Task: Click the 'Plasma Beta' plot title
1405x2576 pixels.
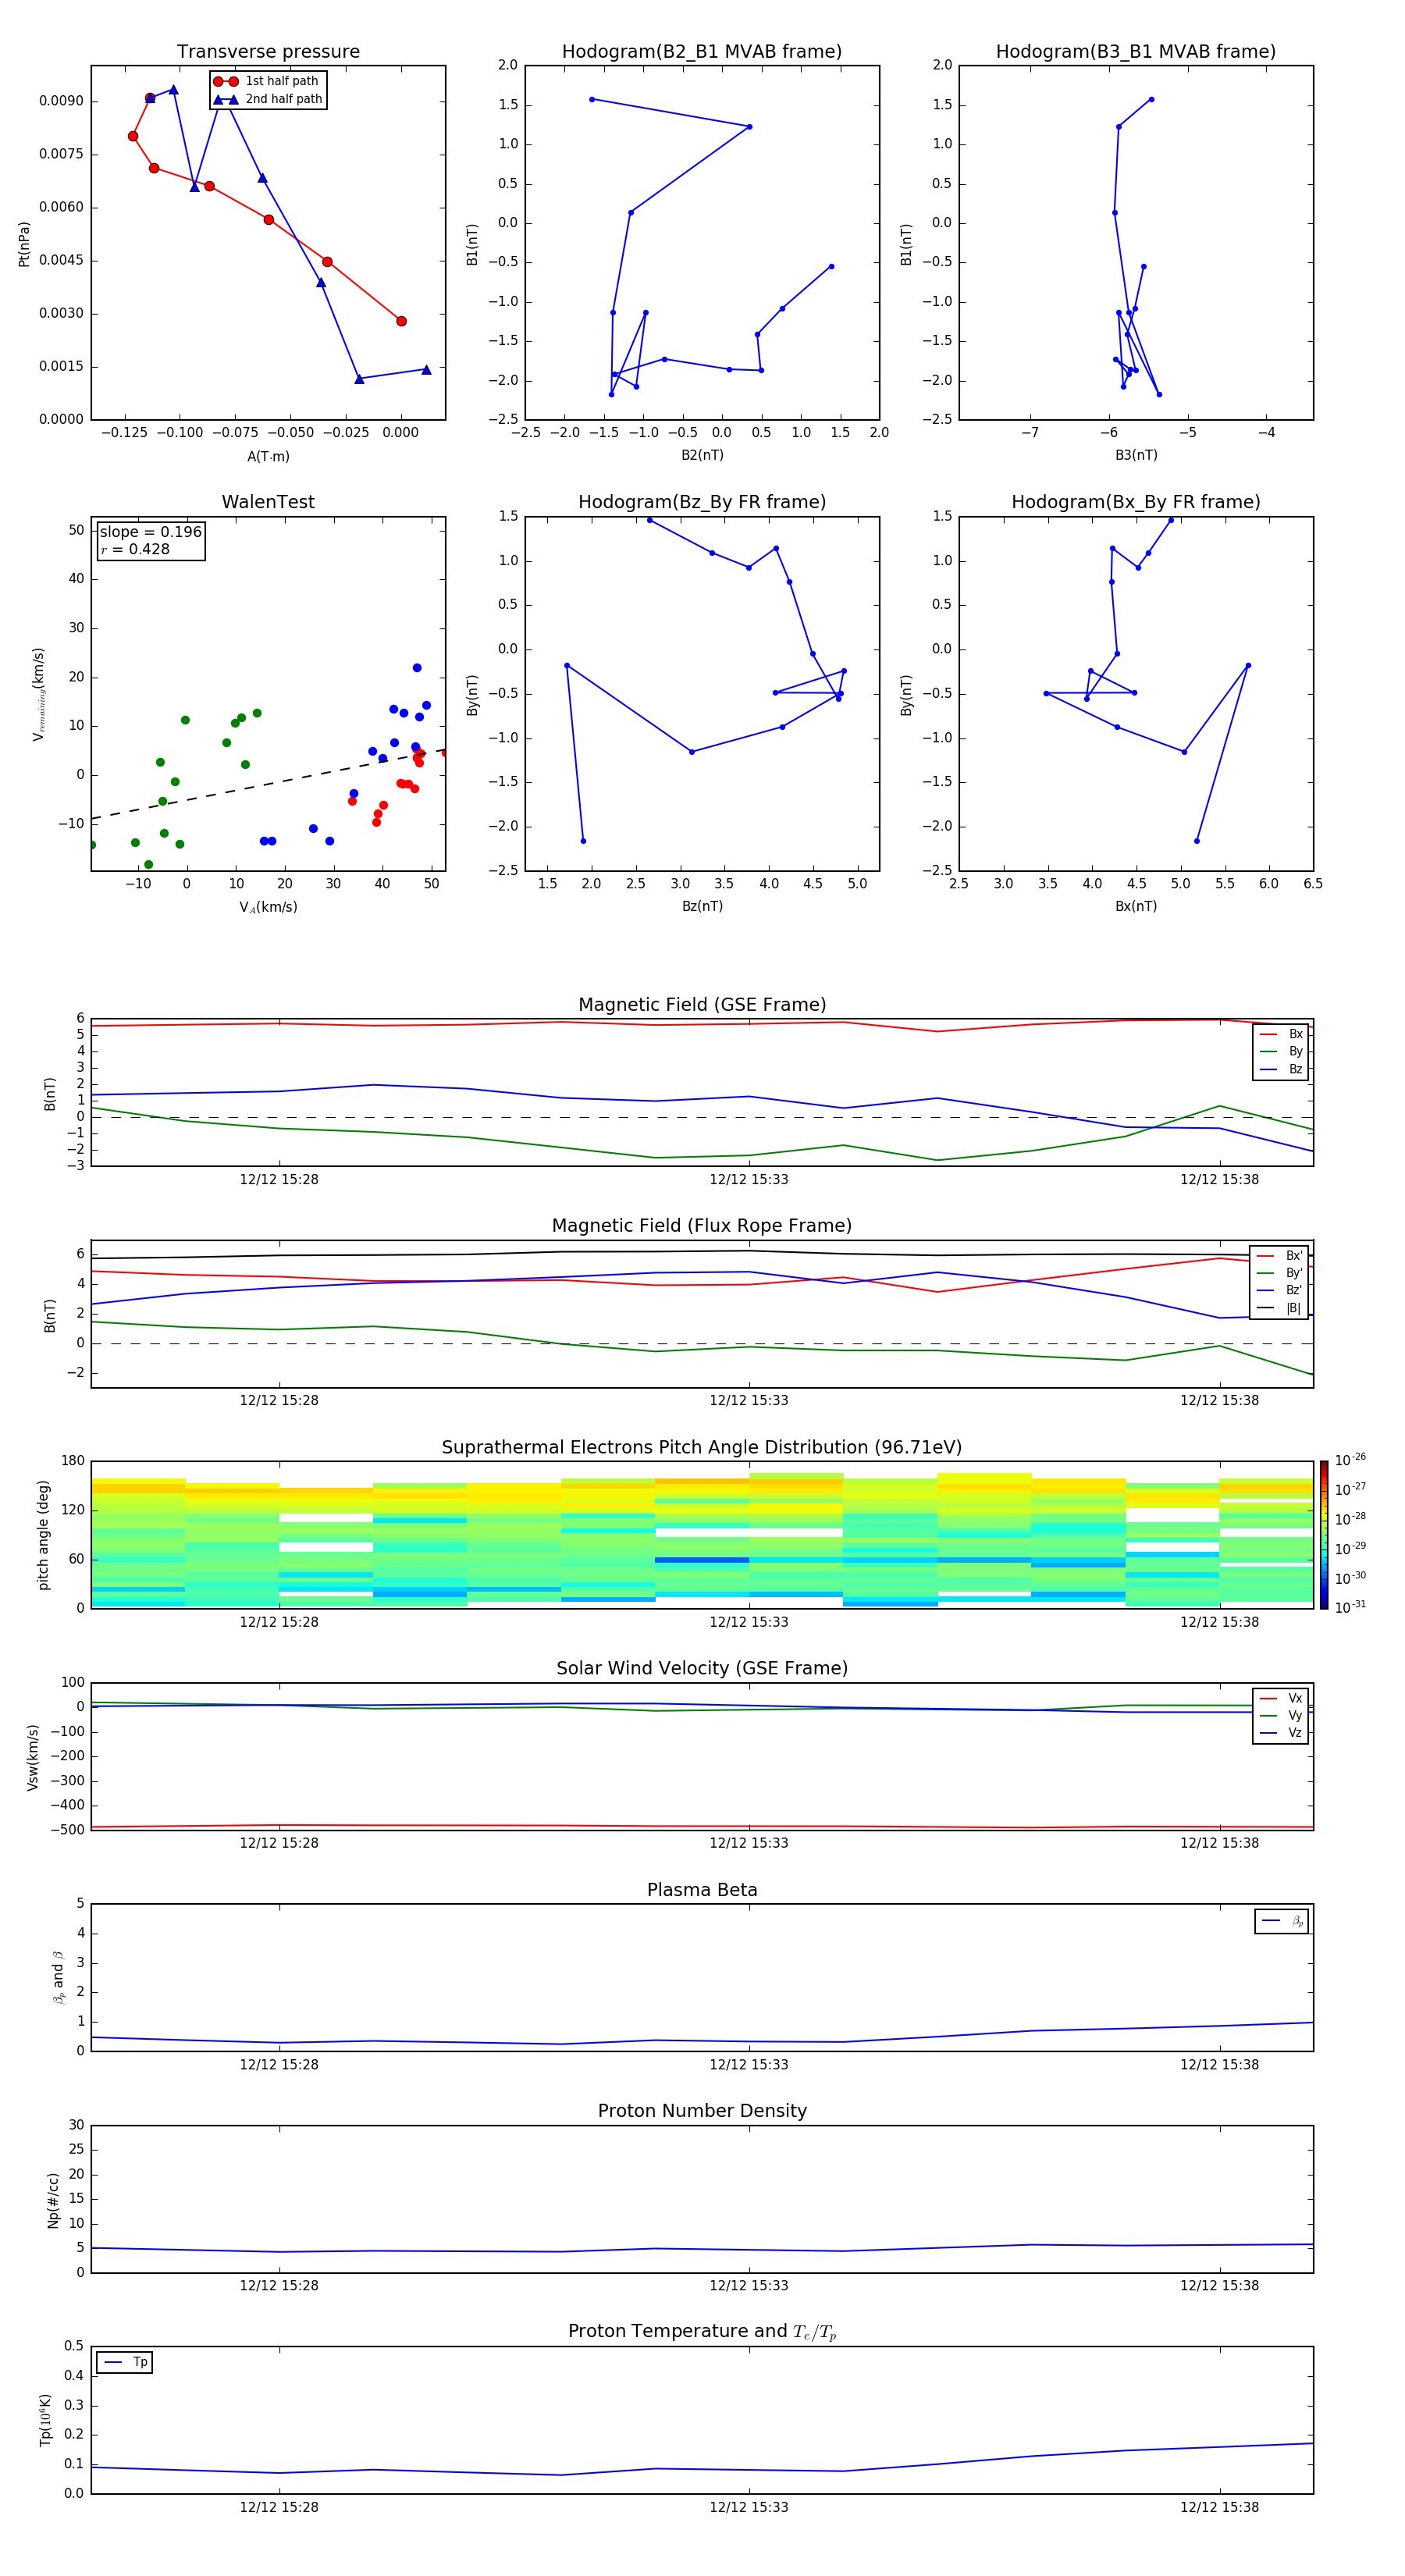Action: click(702, 1891)
